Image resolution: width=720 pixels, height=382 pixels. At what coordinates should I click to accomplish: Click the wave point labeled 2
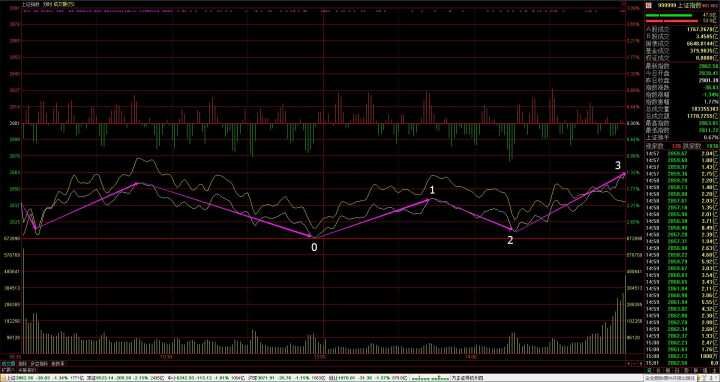click(x=511, y=229)
